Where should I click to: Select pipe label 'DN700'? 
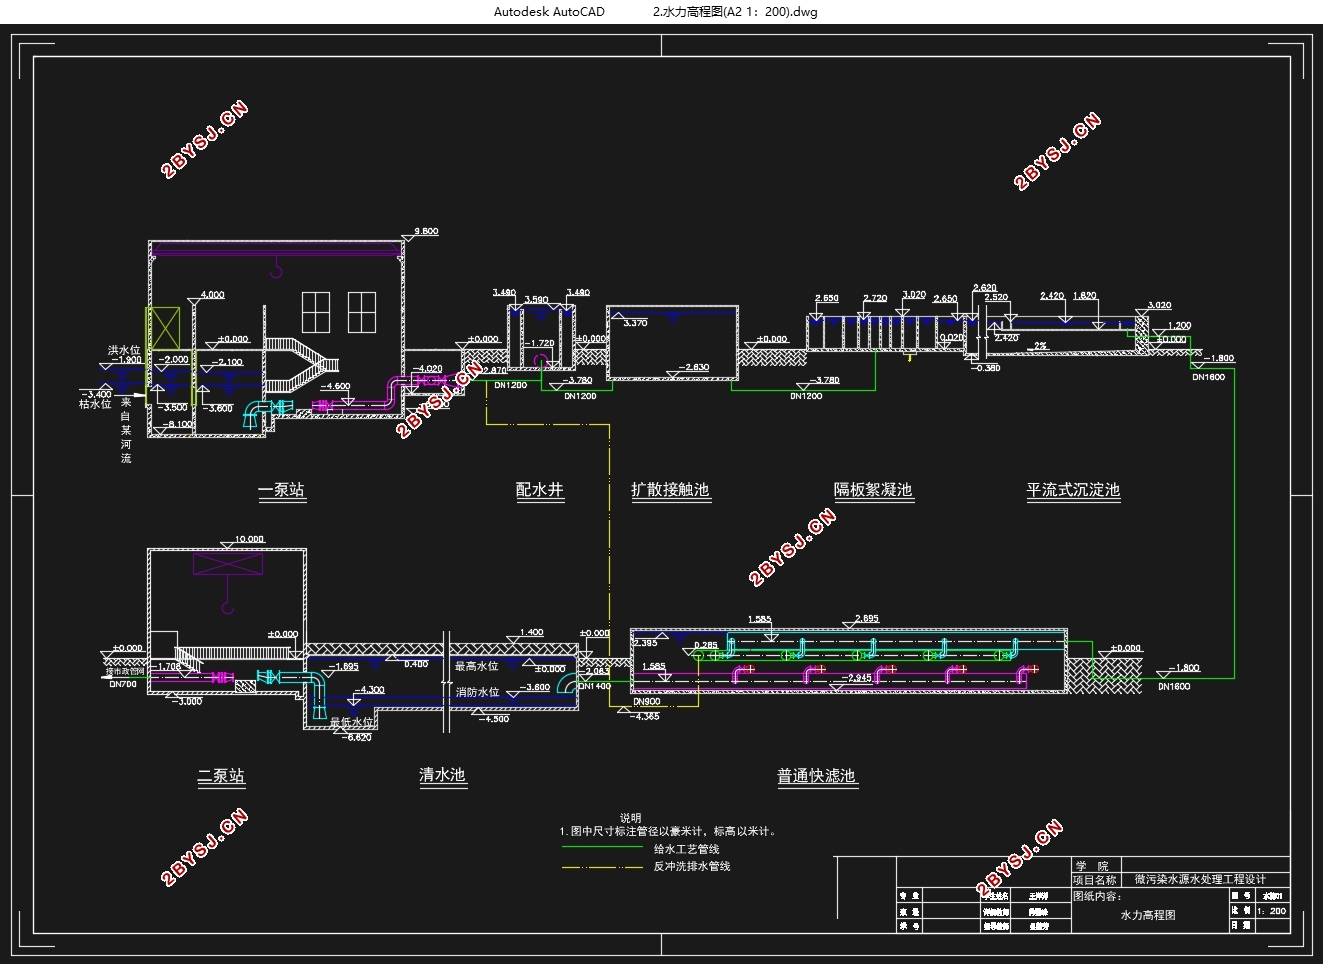click(122, 684)
